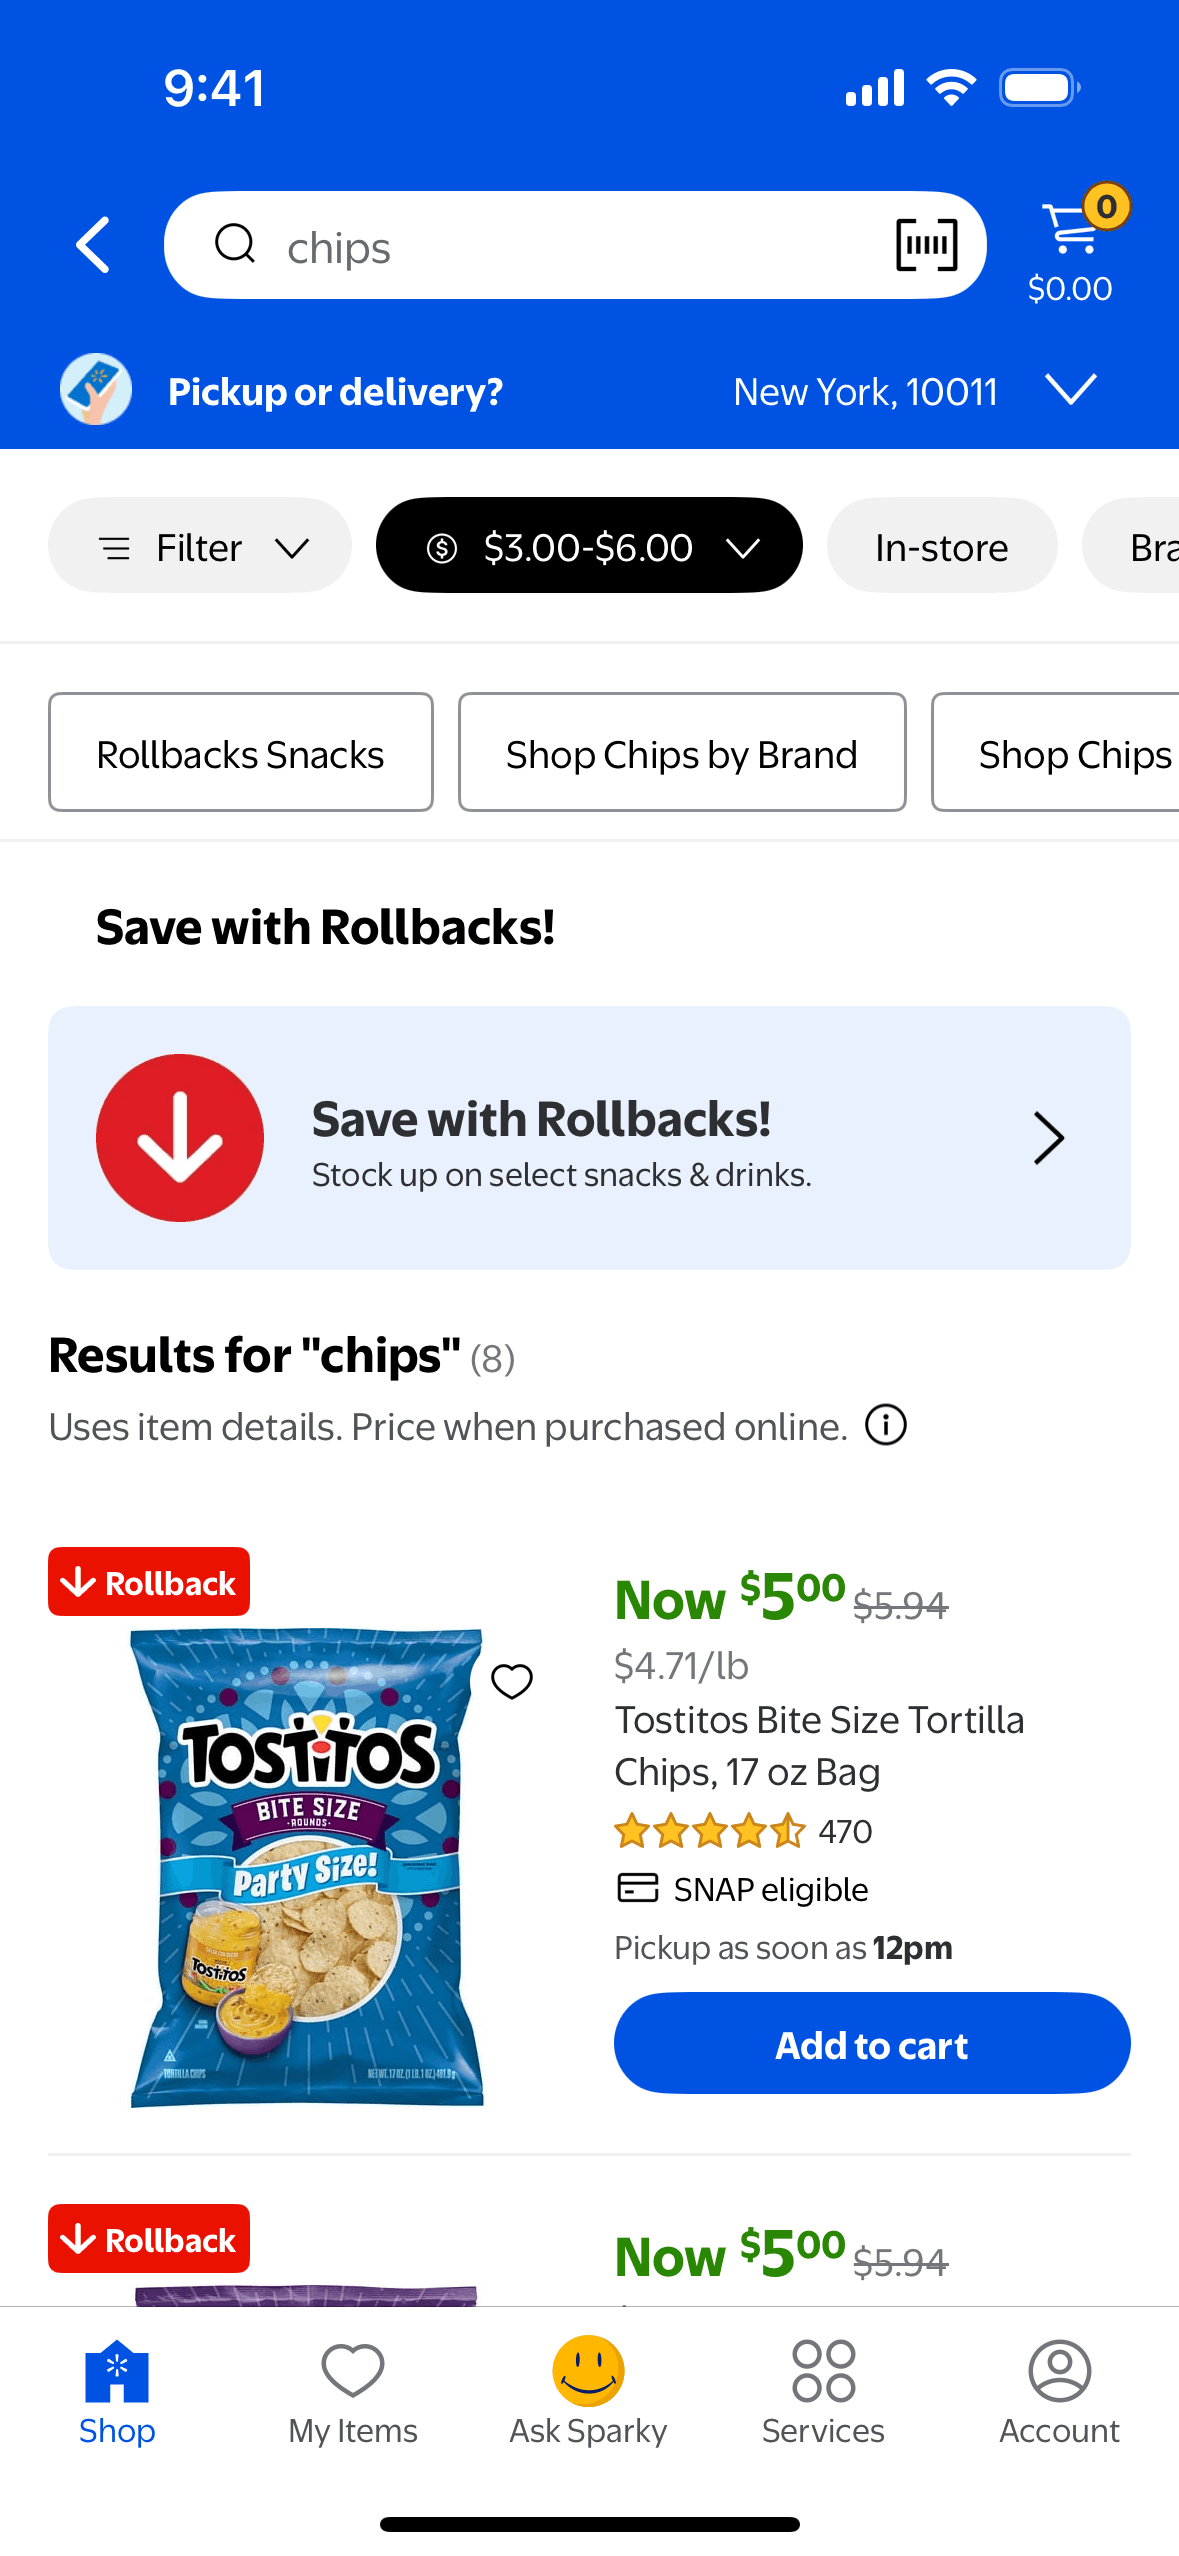Image resolution: width=1179 pixels, height=2556 pixels.
Task: Open Ask Sparky assistant
Action: tap(588, 2392)
